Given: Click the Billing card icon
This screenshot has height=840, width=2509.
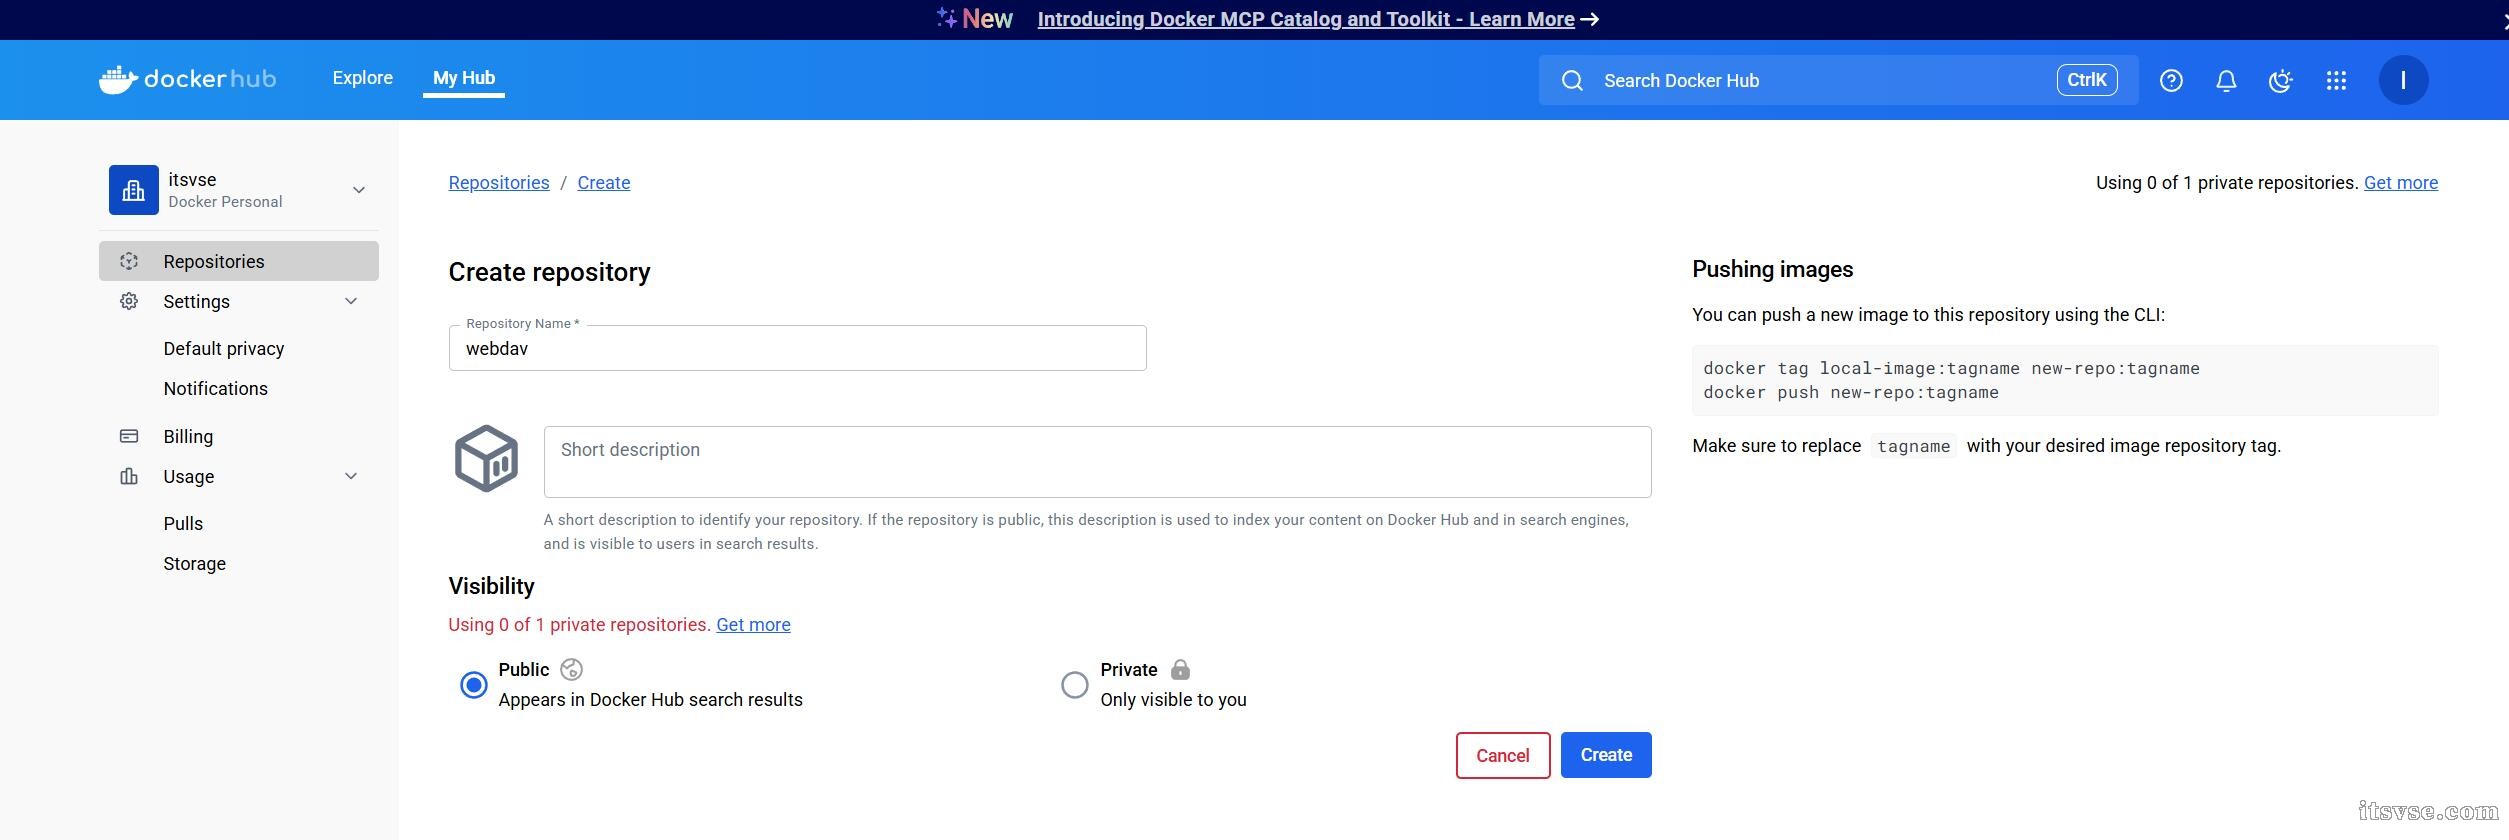Looking at the screenshot, I should (129, 436).
